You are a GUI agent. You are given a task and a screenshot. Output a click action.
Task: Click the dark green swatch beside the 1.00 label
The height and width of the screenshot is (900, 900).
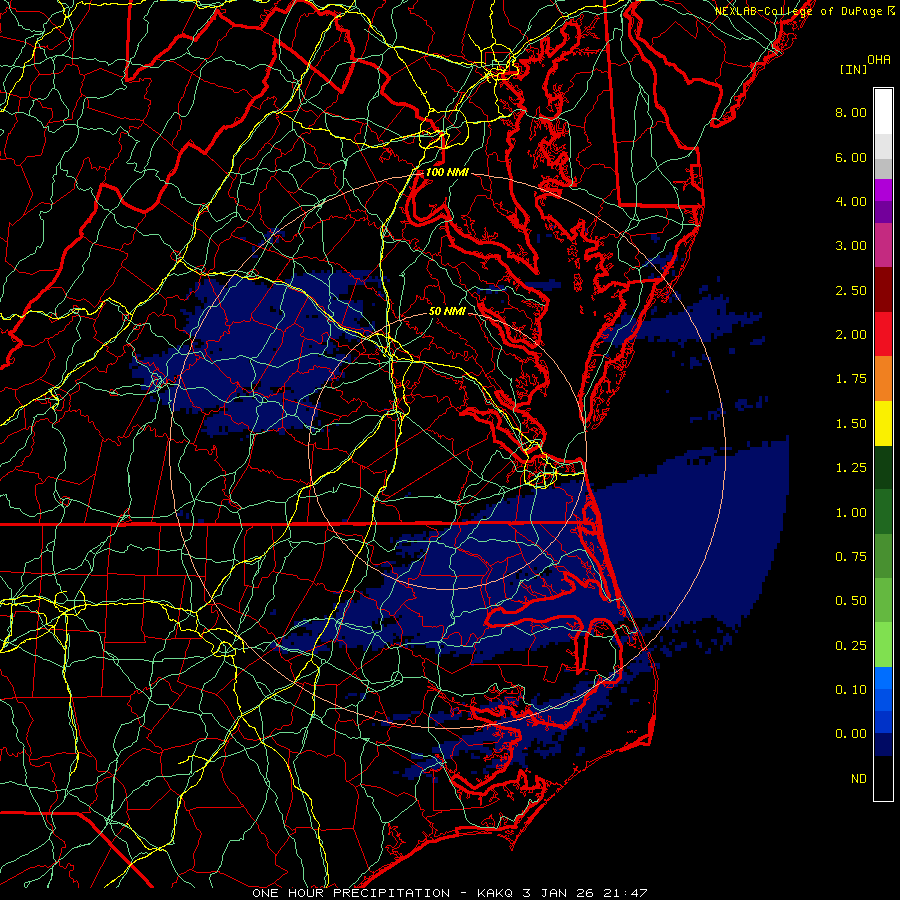pos(883,512)
